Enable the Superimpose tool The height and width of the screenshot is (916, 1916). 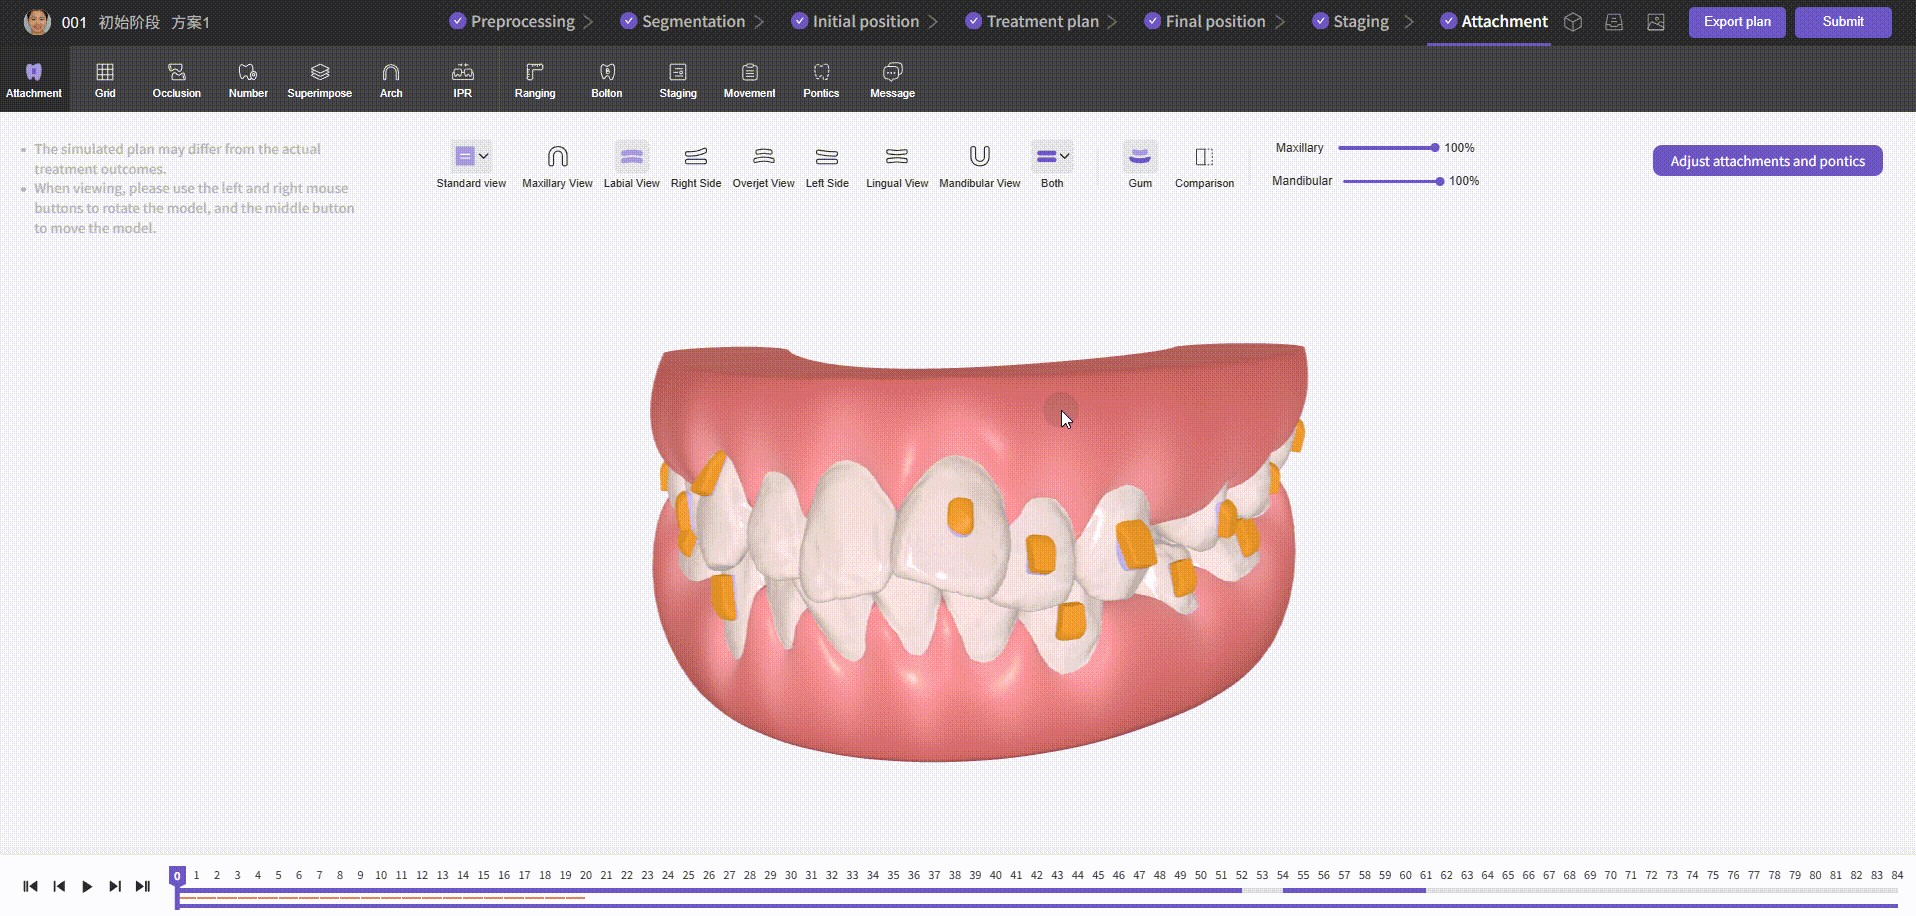tap(320, 80)
